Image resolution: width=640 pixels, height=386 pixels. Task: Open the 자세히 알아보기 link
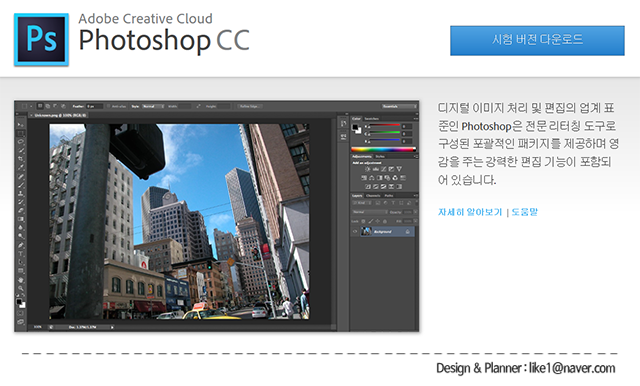click(470, 212)
